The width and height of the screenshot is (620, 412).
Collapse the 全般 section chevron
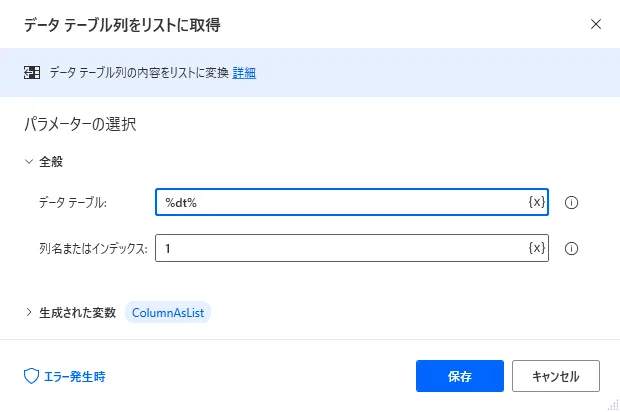[x=28, y=161]
